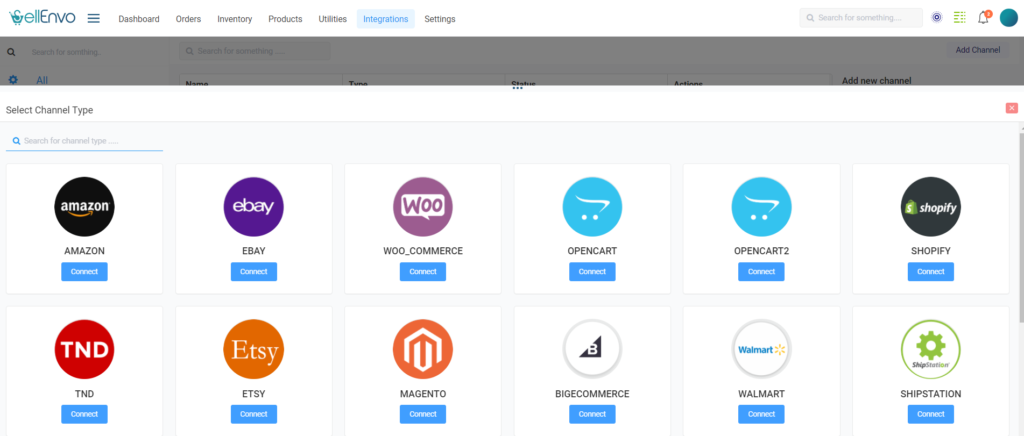Open the notifications bell
The width and height of the screenshot is (1024, 436).
point(983,17)
